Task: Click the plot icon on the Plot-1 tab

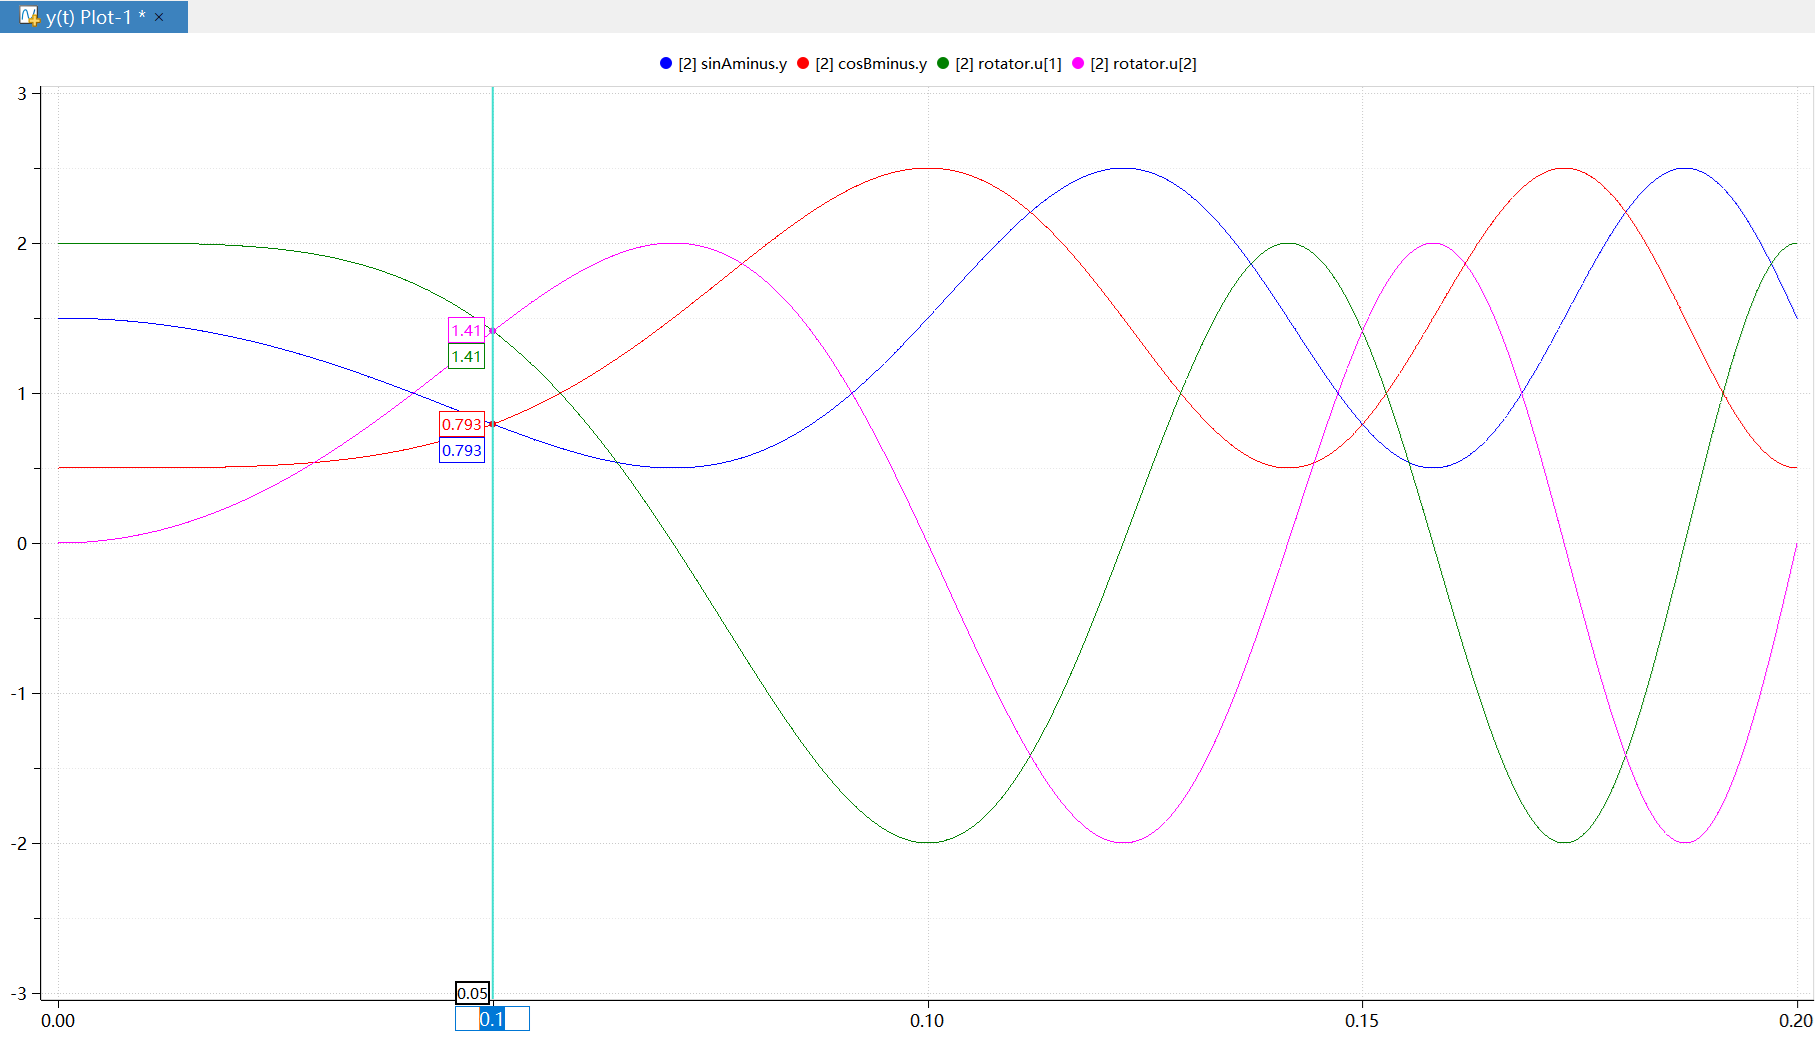Action: (x=29, y=16)
